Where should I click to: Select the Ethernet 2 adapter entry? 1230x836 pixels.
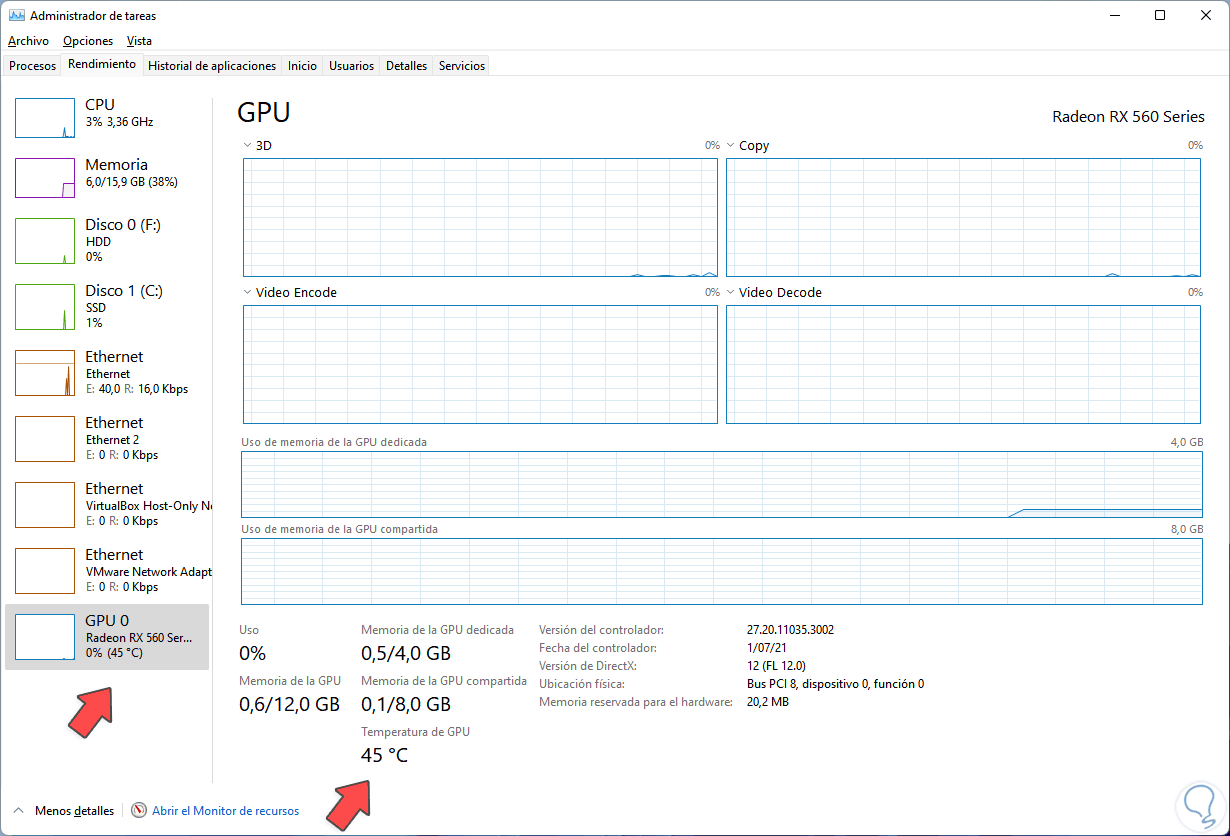coord(107,439)
